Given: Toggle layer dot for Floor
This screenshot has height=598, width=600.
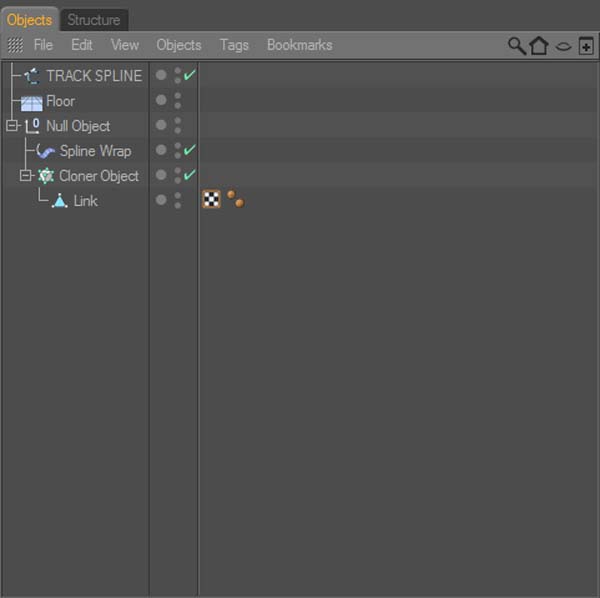Looking at the screenshot, I should tap(161, 100).
